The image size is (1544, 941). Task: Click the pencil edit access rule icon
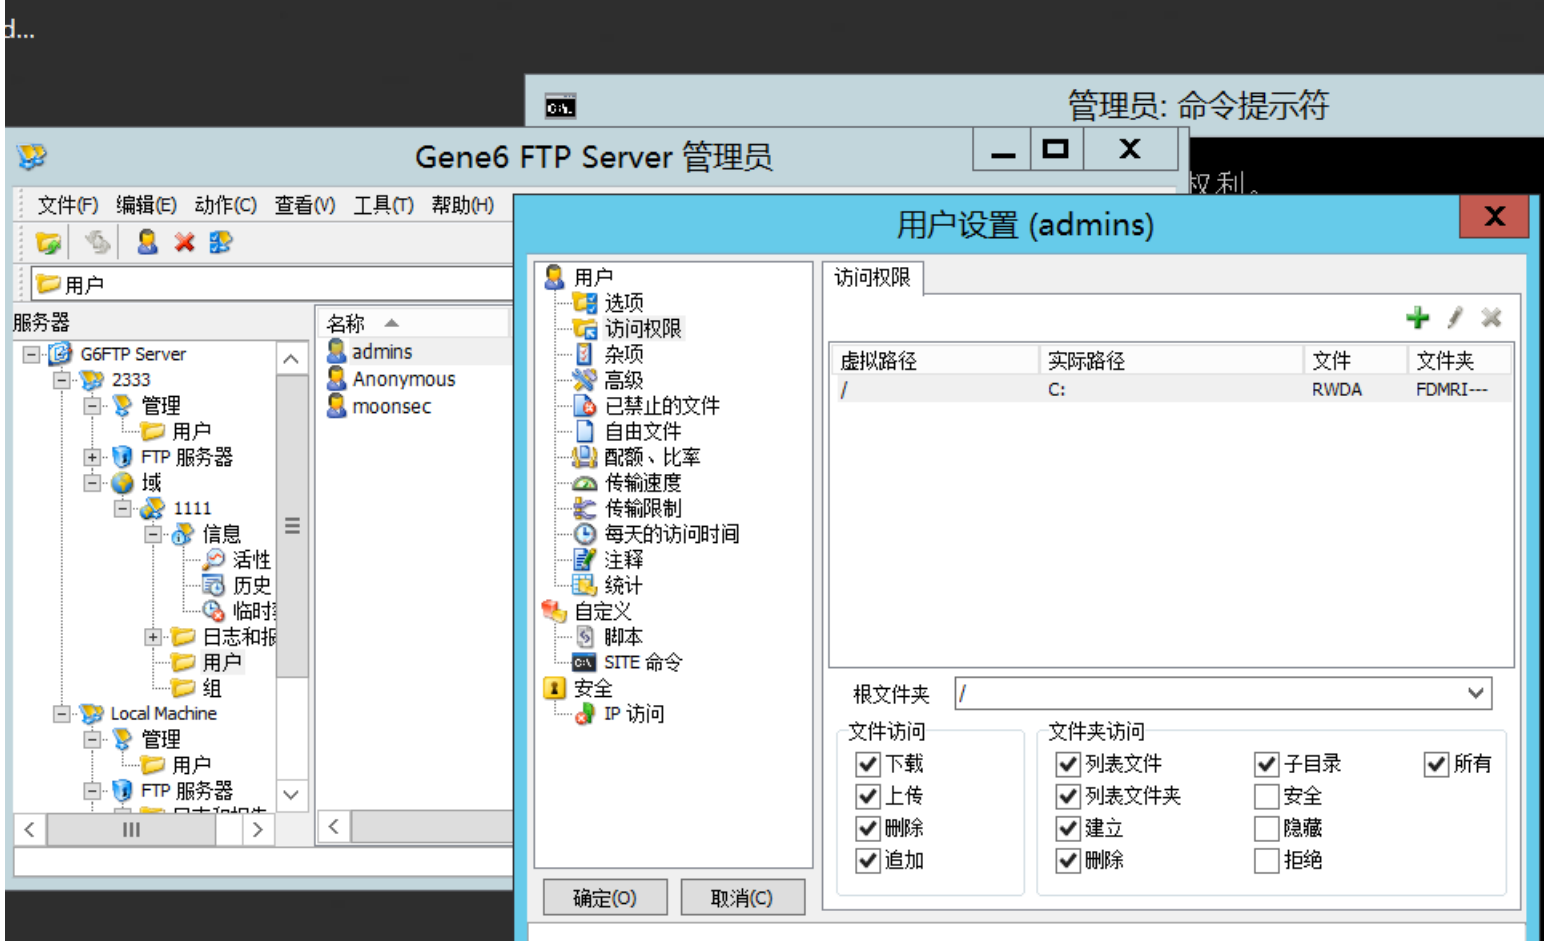pos(1455,318)
